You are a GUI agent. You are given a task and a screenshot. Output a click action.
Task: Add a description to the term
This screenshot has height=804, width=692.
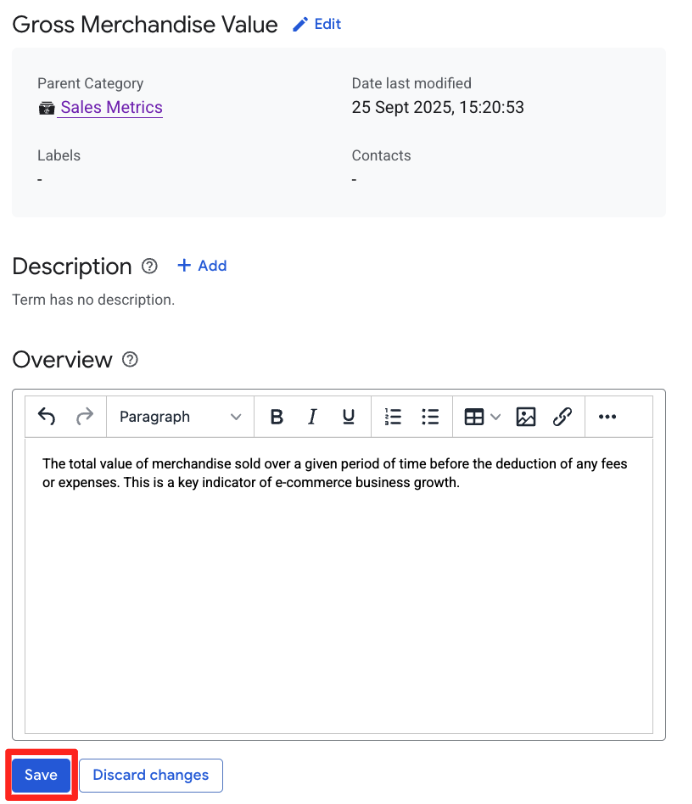coord(202,266)
